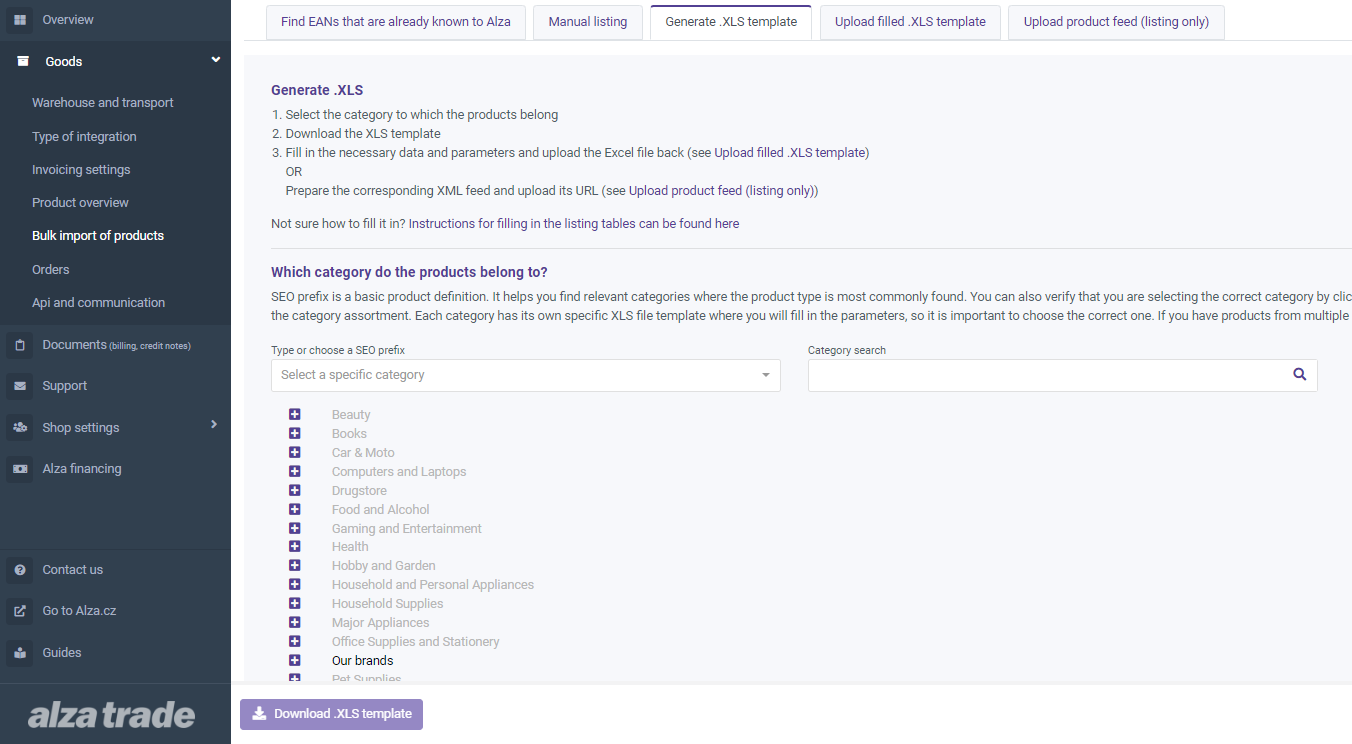Screen dimensions: 1352x744
Task: Expand the Beauty category plus icon
Action: tap(295, 414)
